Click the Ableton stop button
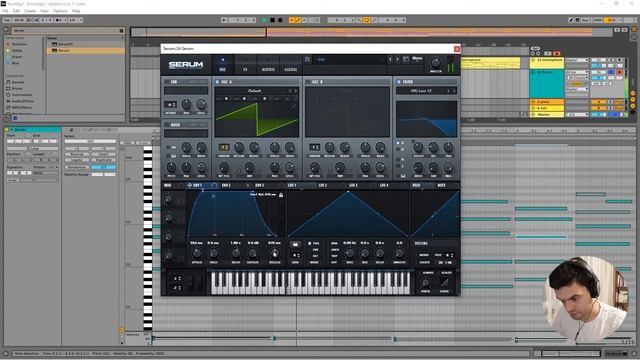640x360 pixels. (272, 20)
